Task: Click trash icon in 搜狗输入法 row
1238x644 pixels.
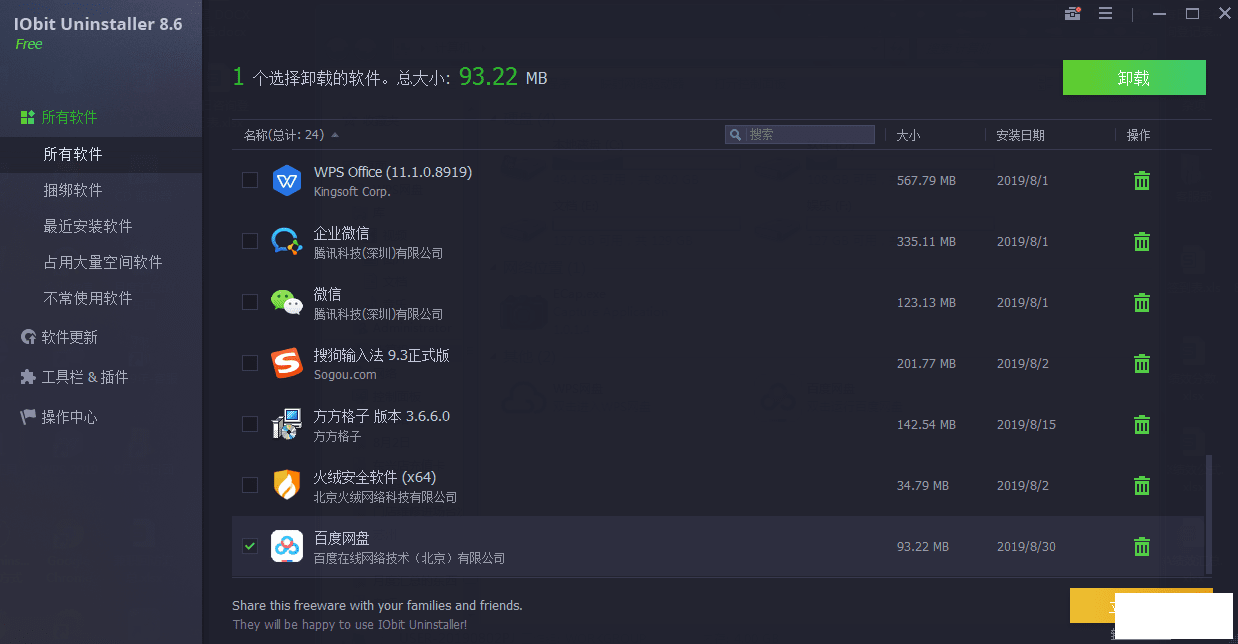Action: click(x=1142, y=364)
